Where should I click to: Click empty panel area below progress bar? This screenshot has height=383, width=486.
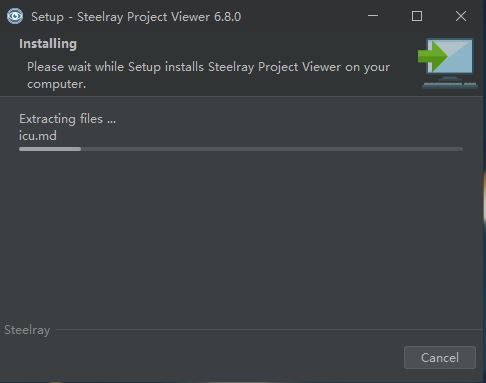click(241, 233)
